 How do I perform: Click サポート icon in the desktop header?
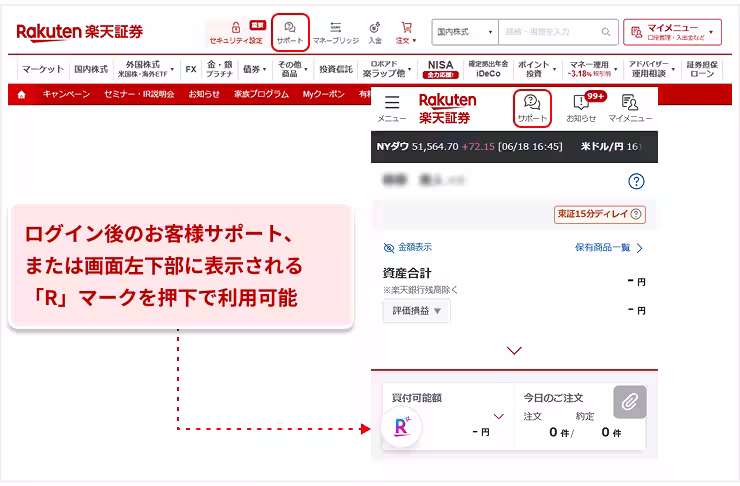point(290,32)
